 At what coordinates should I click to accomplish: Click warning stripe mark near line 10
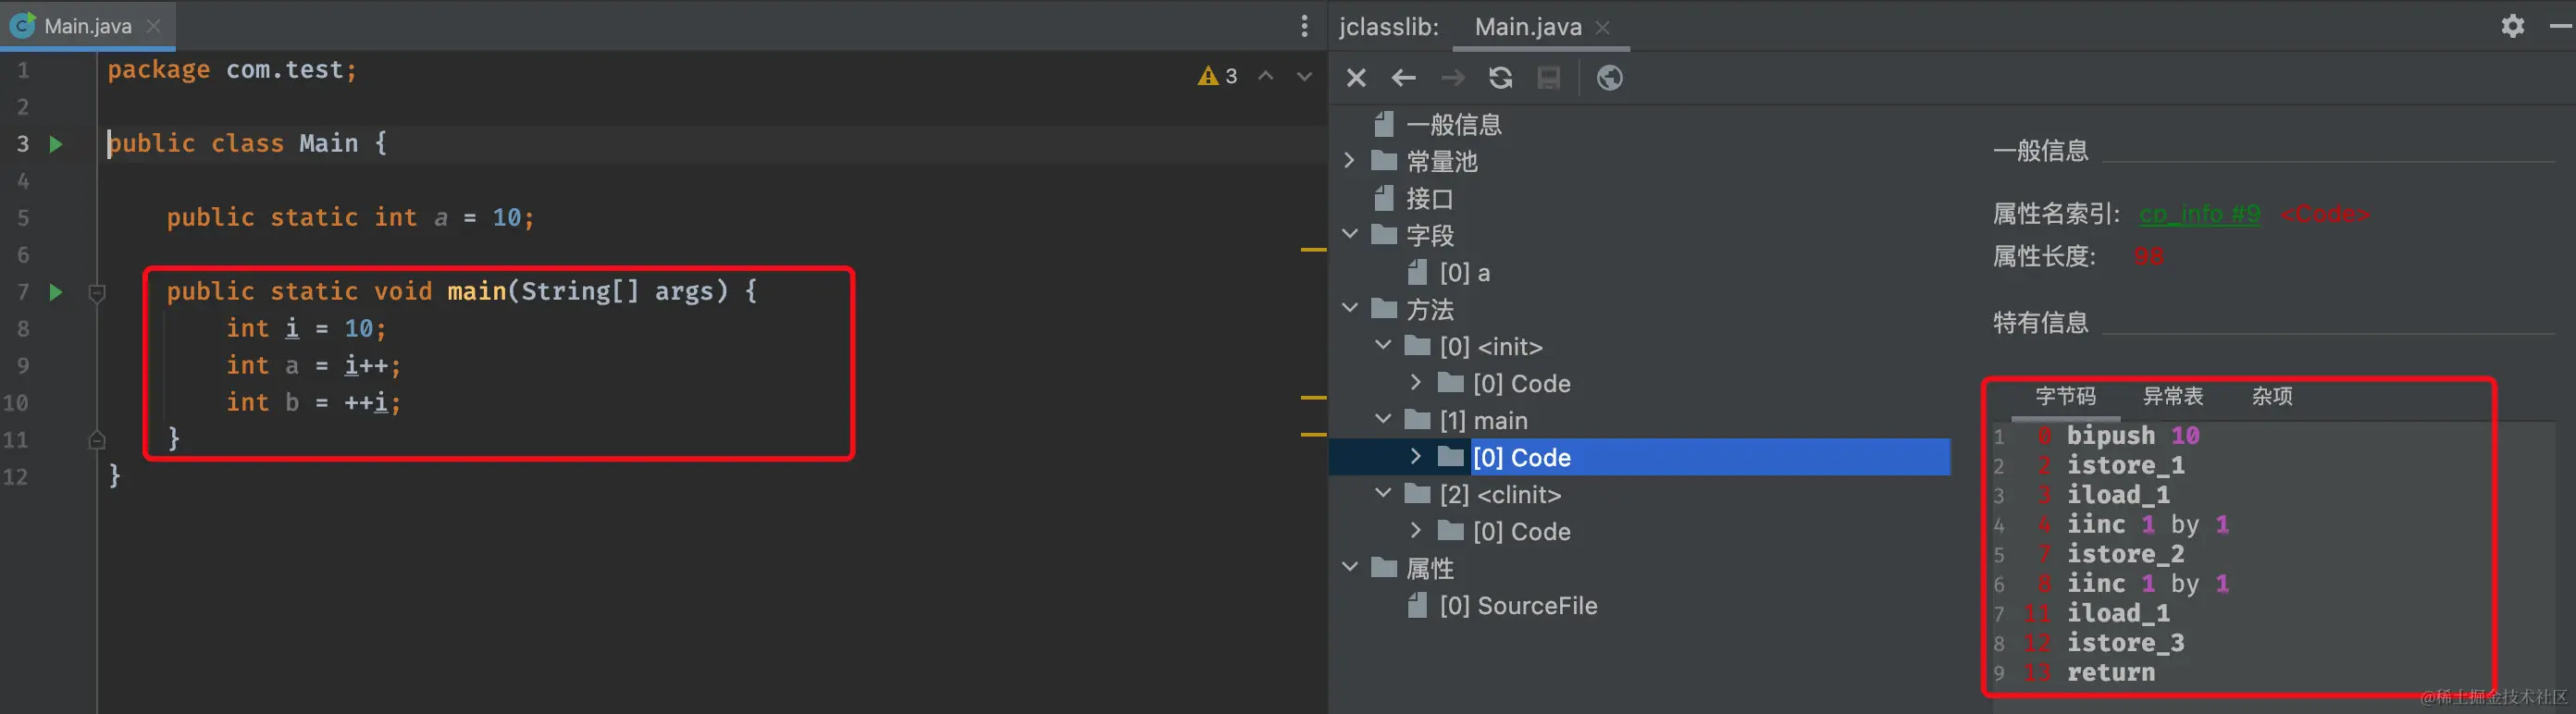point(1313,398)
